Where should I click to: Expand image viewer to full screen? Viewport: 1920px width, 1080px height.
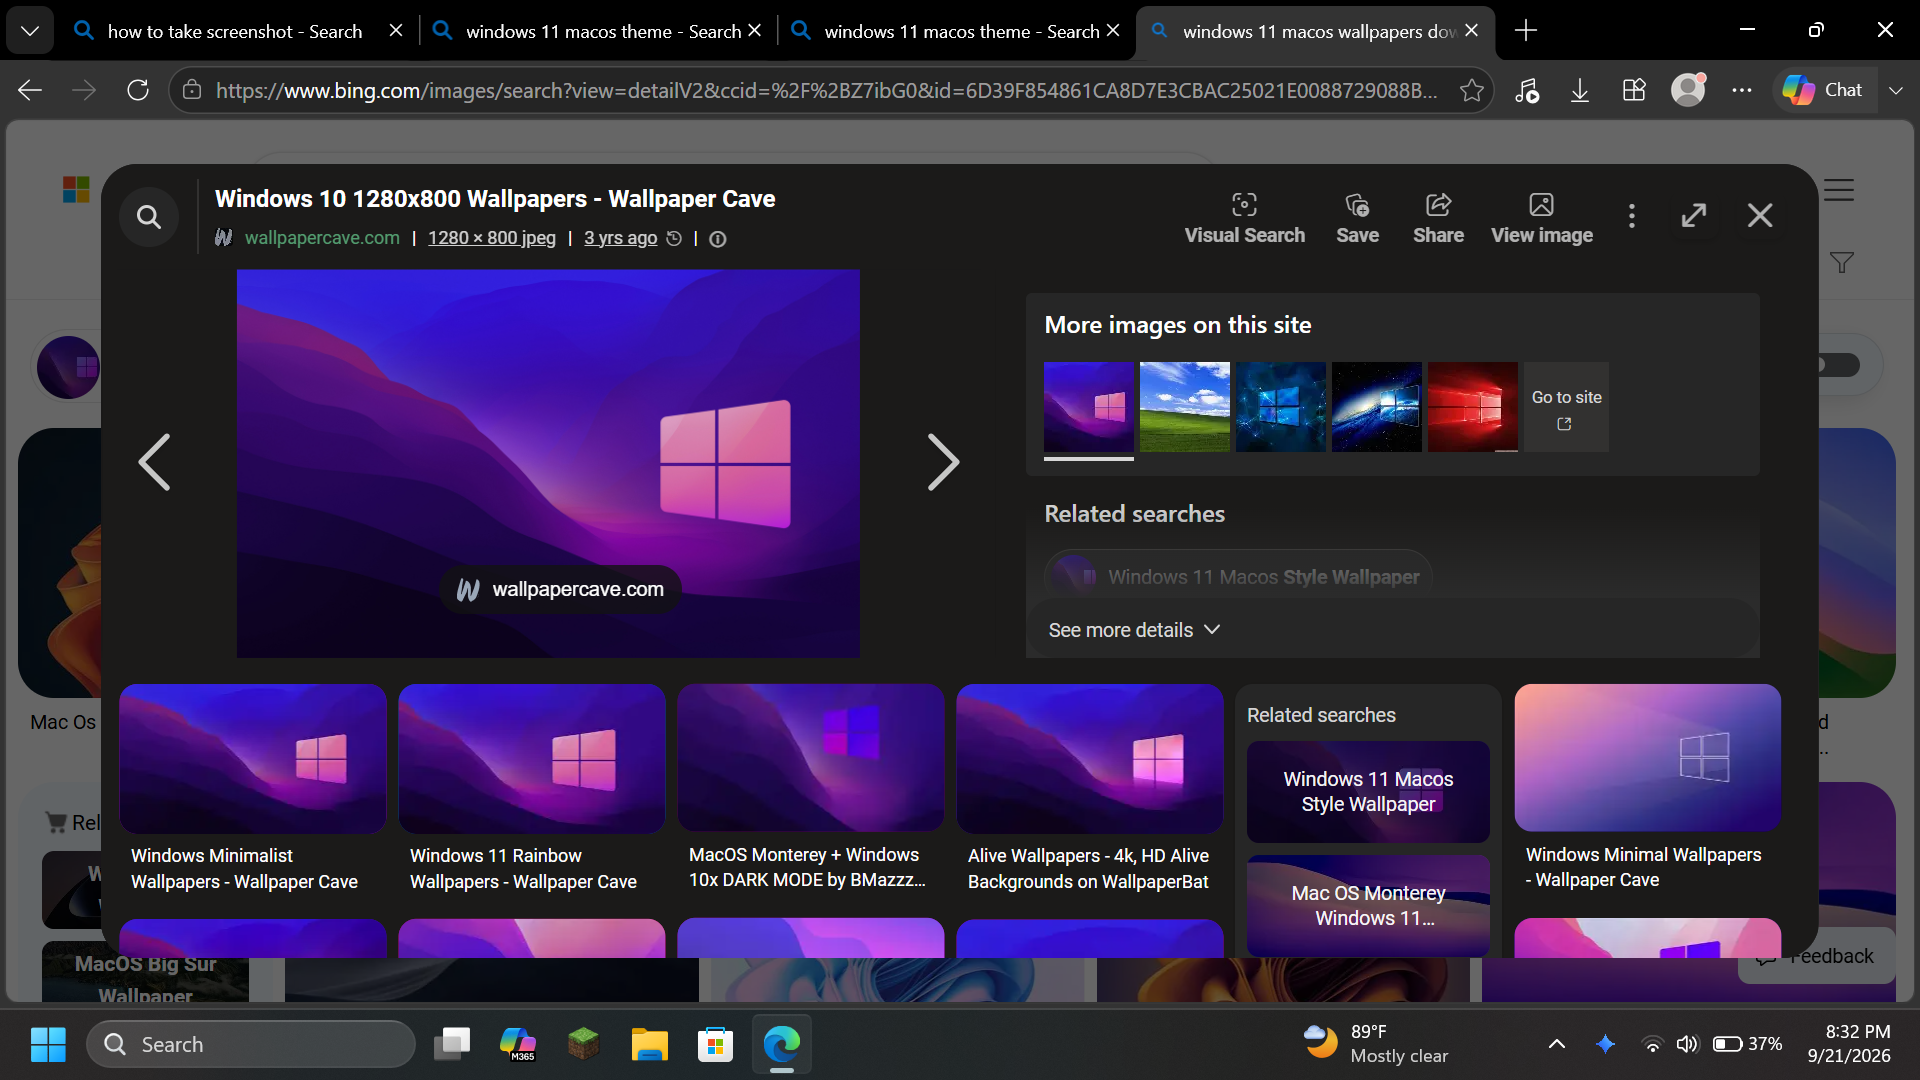(x=1694, y=216)
